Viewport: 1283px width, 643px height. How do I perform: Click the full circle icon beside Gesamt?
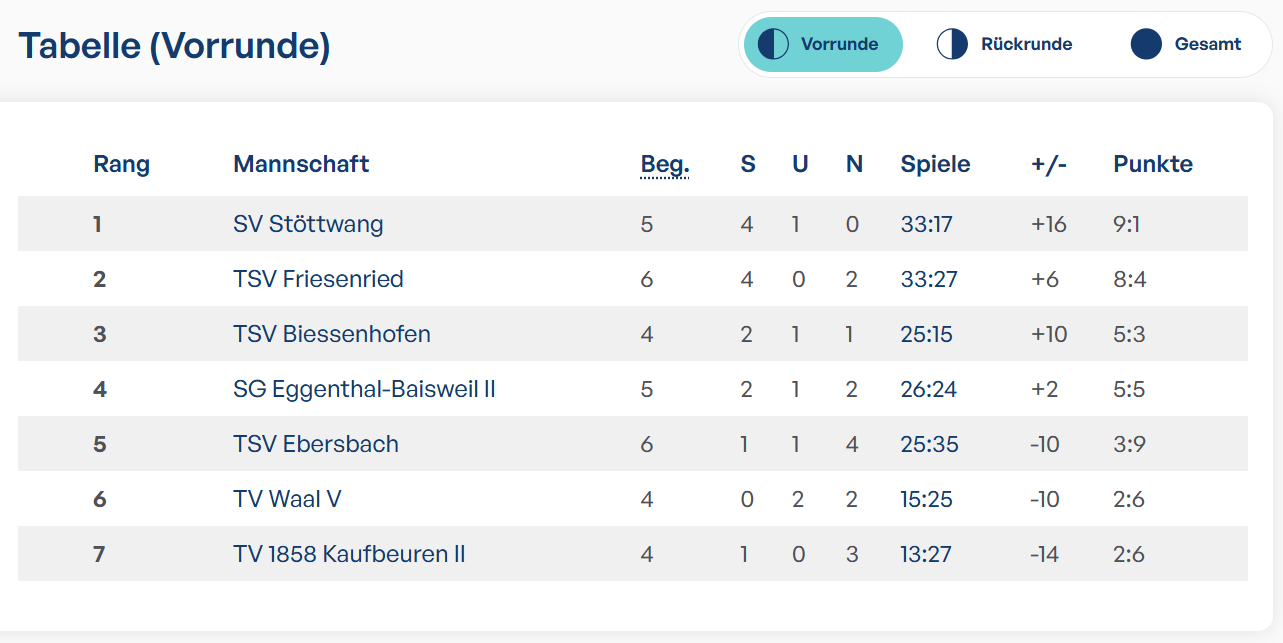point(1146,44)
